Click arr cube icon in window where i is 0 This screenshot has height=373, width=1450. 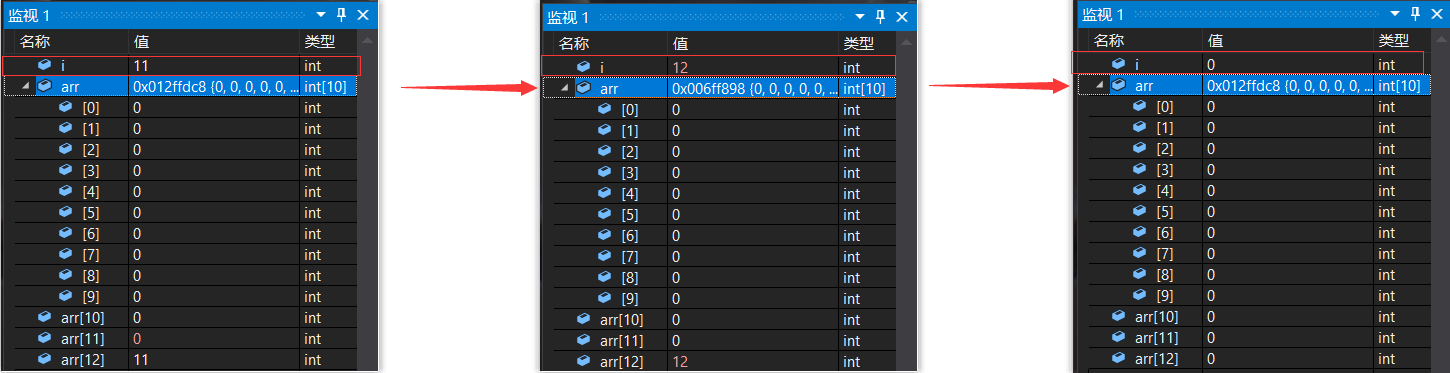click(x=1119, y=86)
